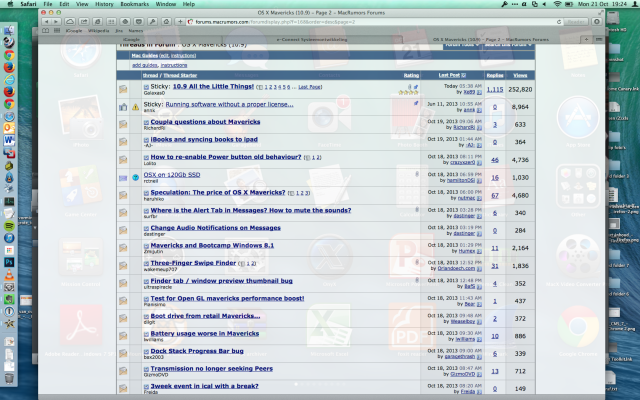Sort threads by Replies column header
640x400 pixels.
(495, 76)
